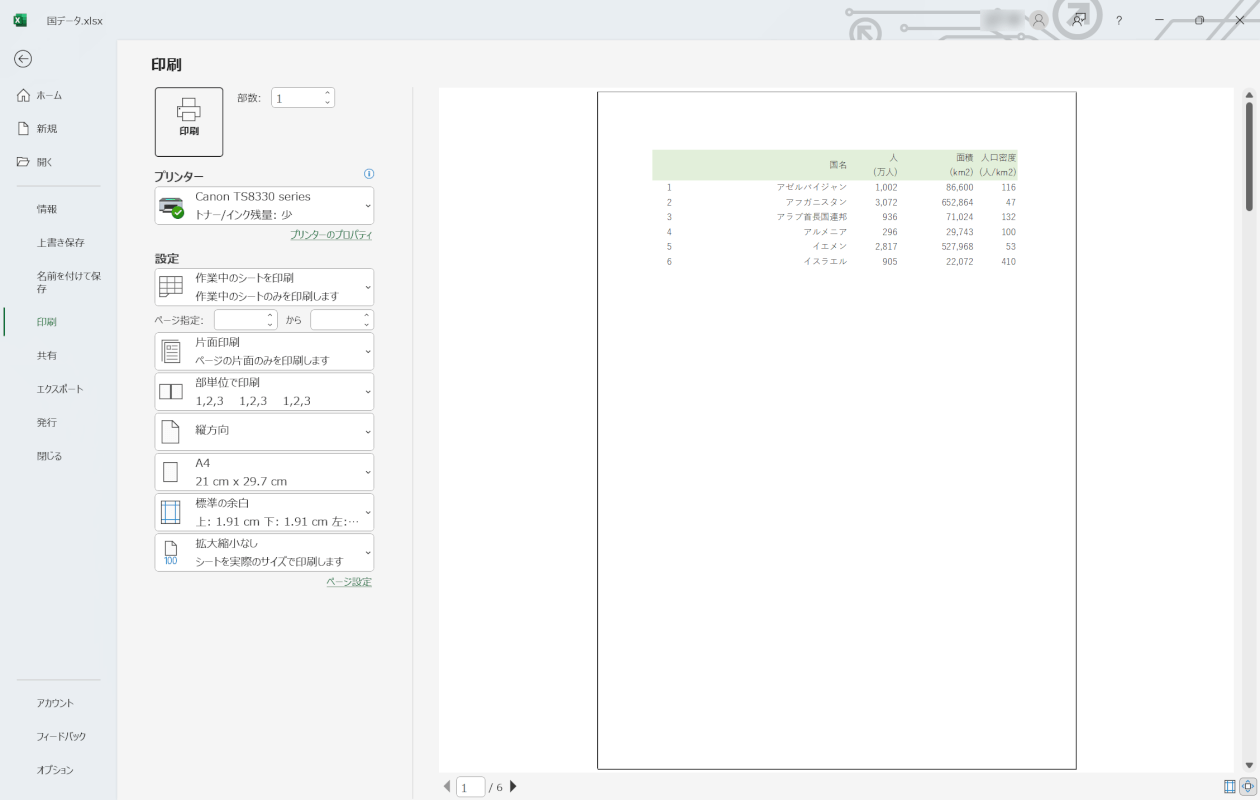This screenshot has height=800, width=1260.
Task: Toggle the show margins icon
Action: coord(1230,786)
